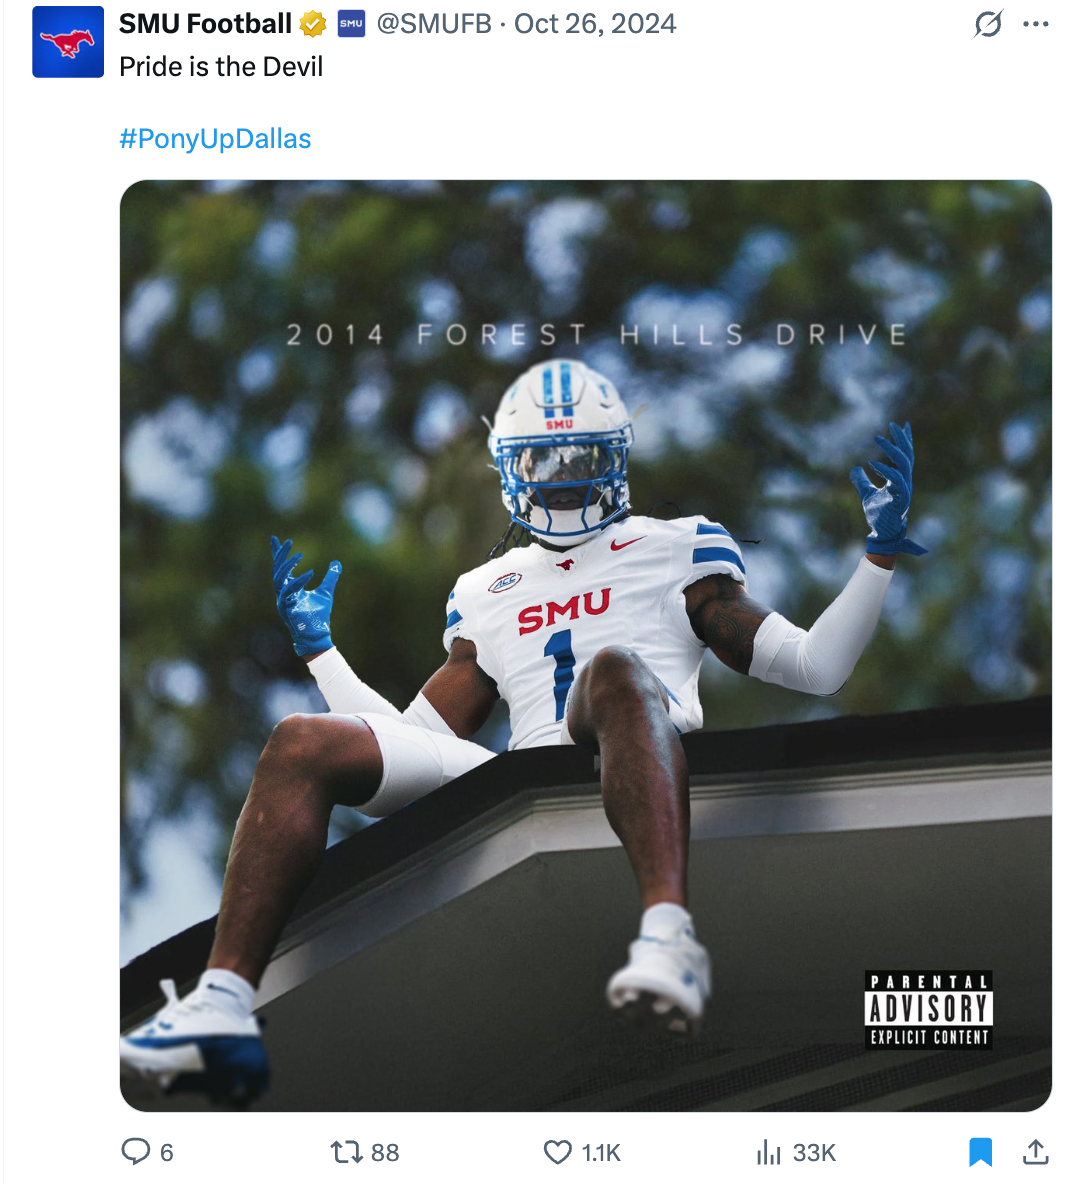Screen dimensions: 1076x1184
Task: Click the 1.1K likes count
Action: 601,1153
